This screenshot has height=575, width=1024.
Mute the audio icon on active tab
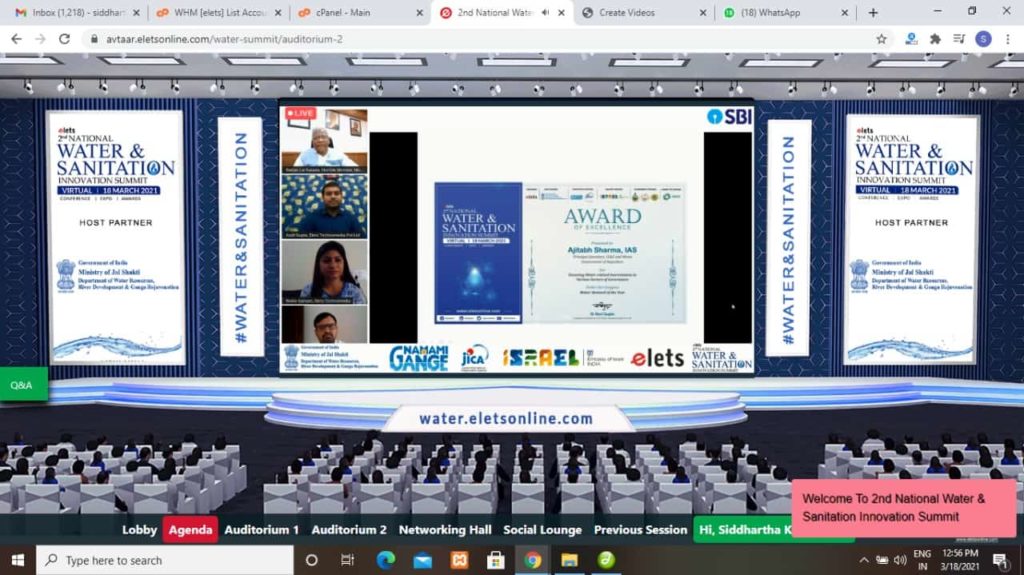[x=545, y=12]
